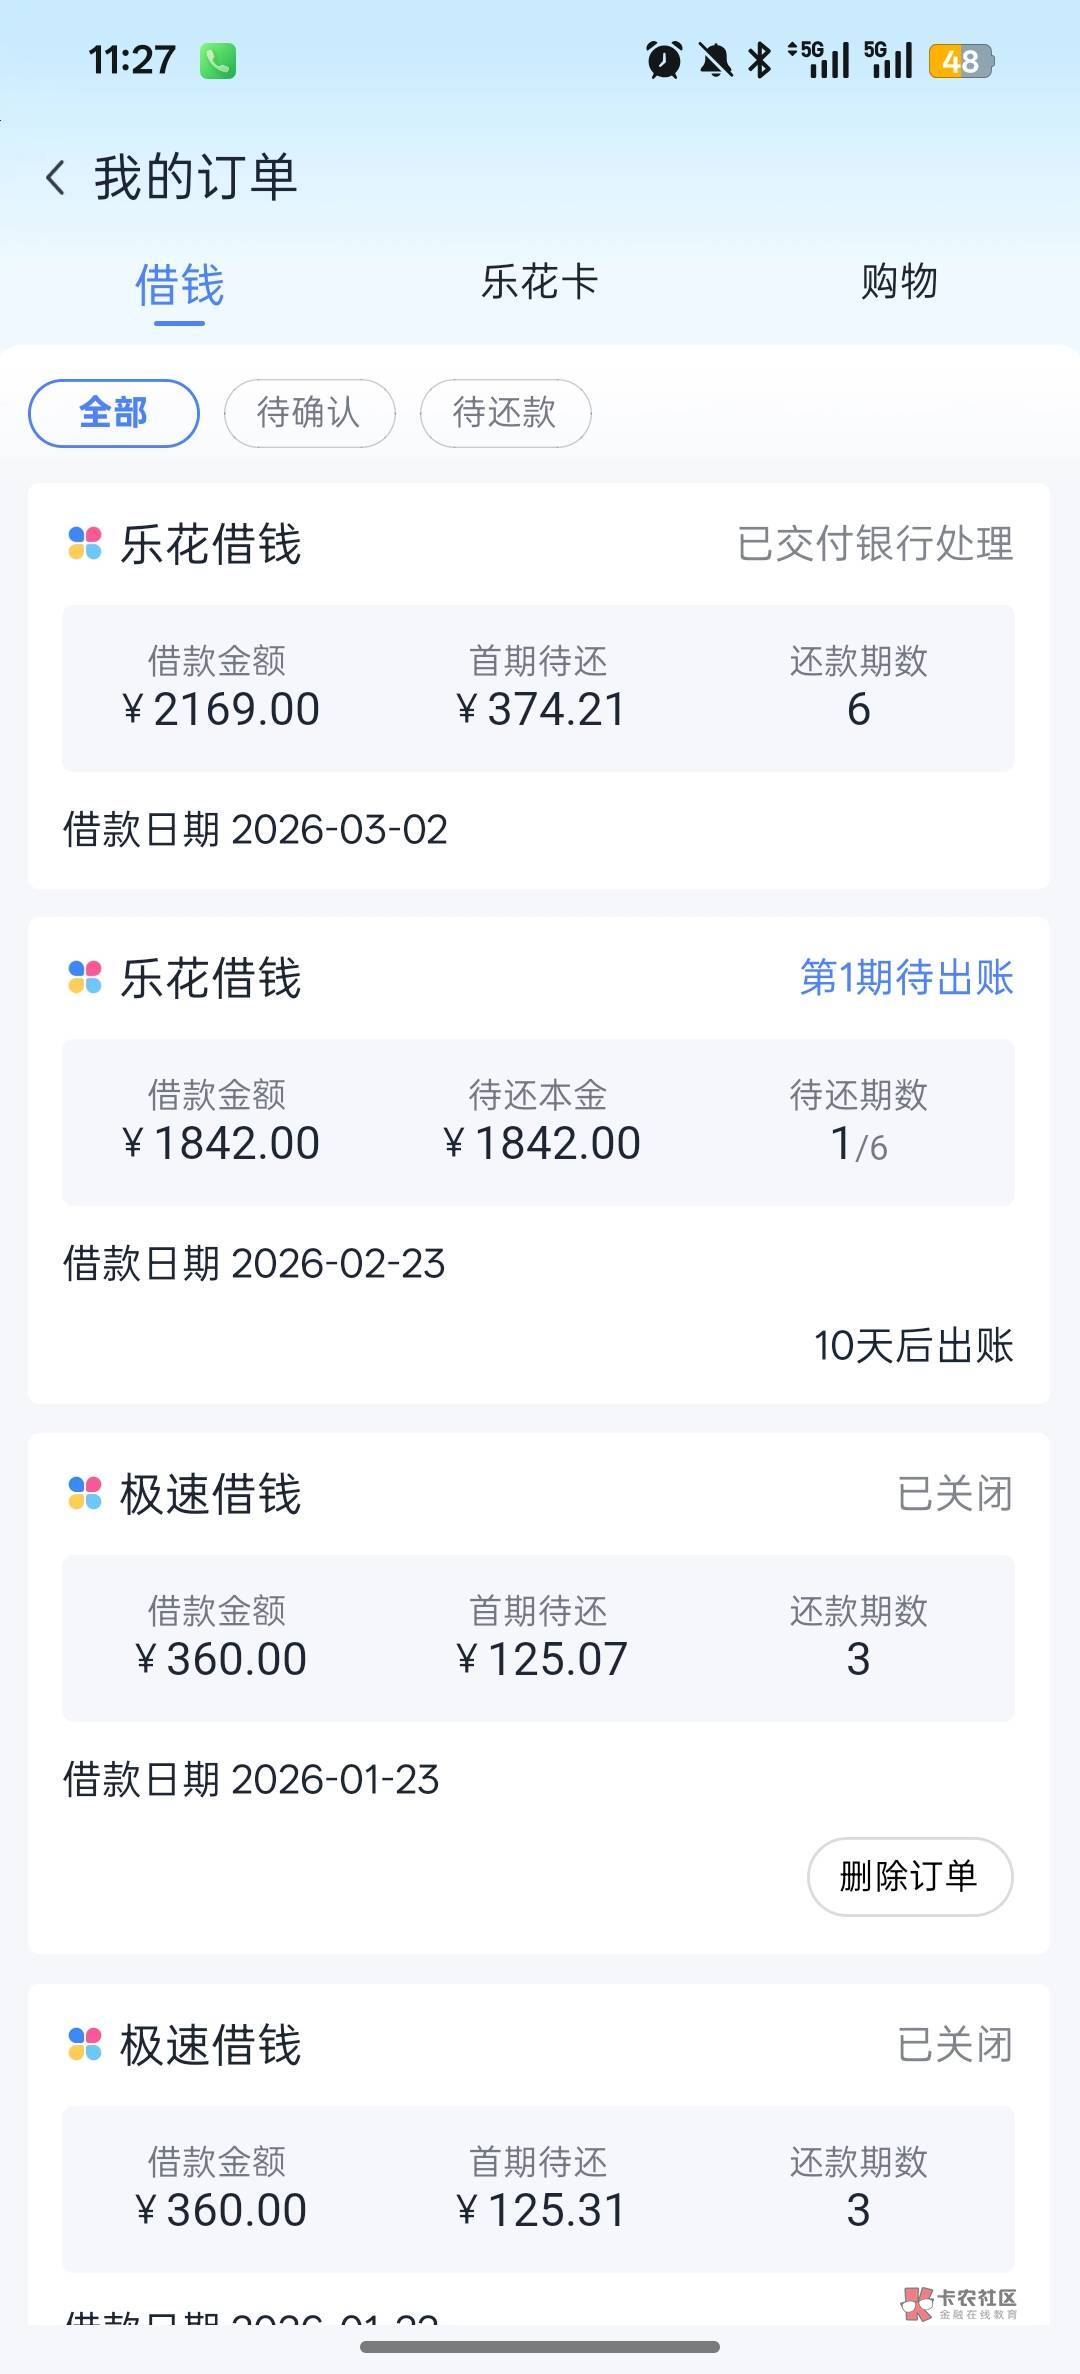Switch to the 乐花卡 tab
Viewport: 1080px width, 2374px height.
pos(539,282)
